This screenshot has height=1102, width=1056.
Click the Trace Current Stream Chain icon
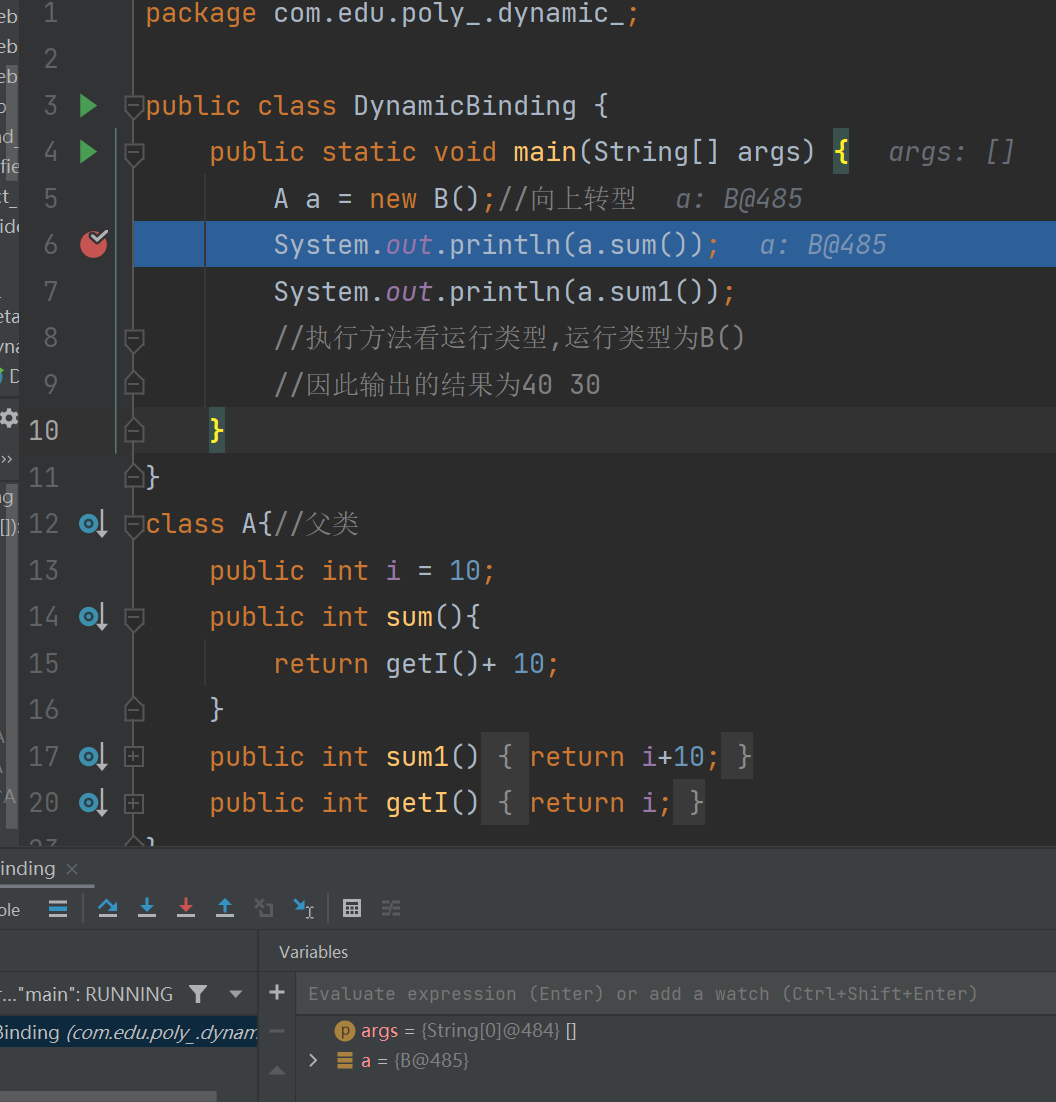click(391, 909)
